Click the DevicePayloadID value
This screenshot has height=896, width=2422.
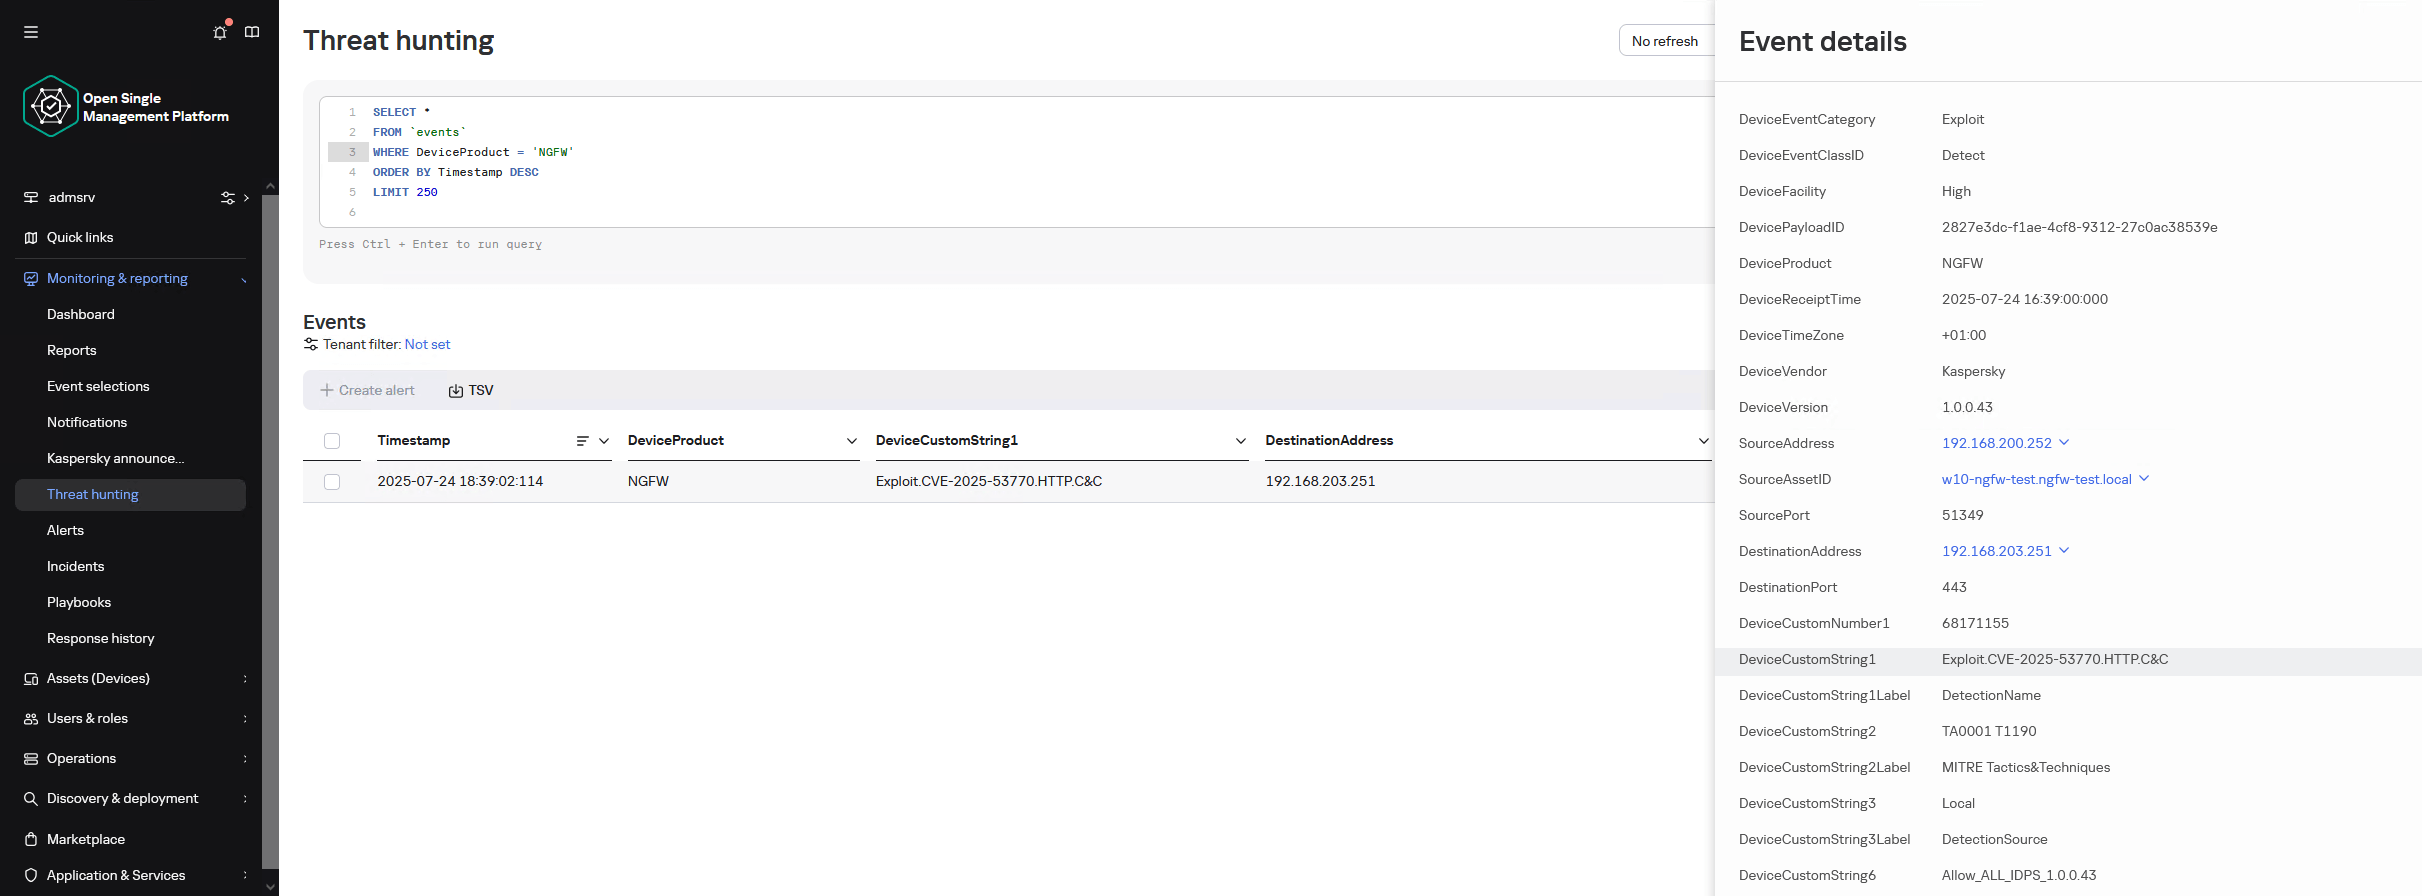click(x=2080, y=227)
